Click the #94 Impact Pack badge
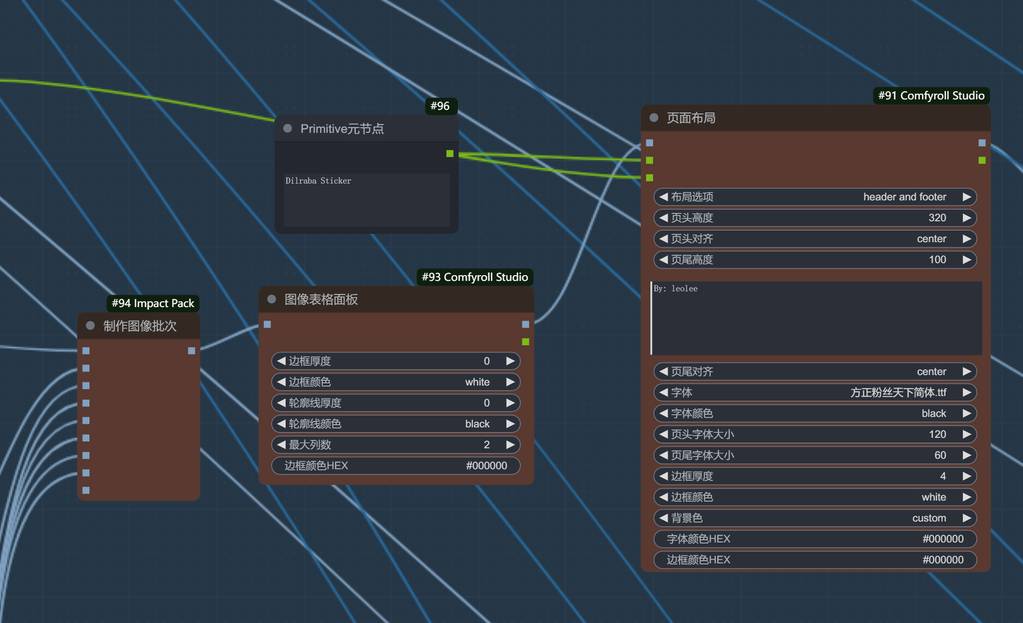Image resolution: width=1023 pixels, height=623 pixels. pos(153,303)
